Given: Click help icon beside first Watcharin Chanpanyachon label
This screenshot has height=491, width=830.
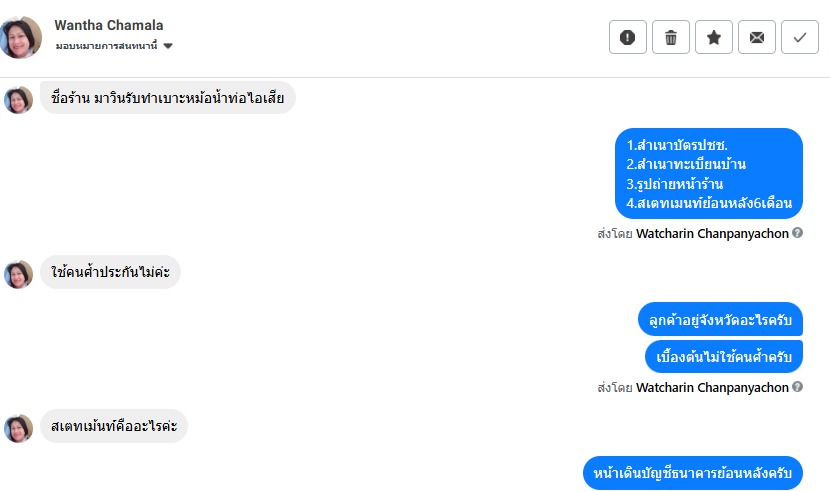Looking at the screenshot, I should pyautogui.click(x=798, y=232).
